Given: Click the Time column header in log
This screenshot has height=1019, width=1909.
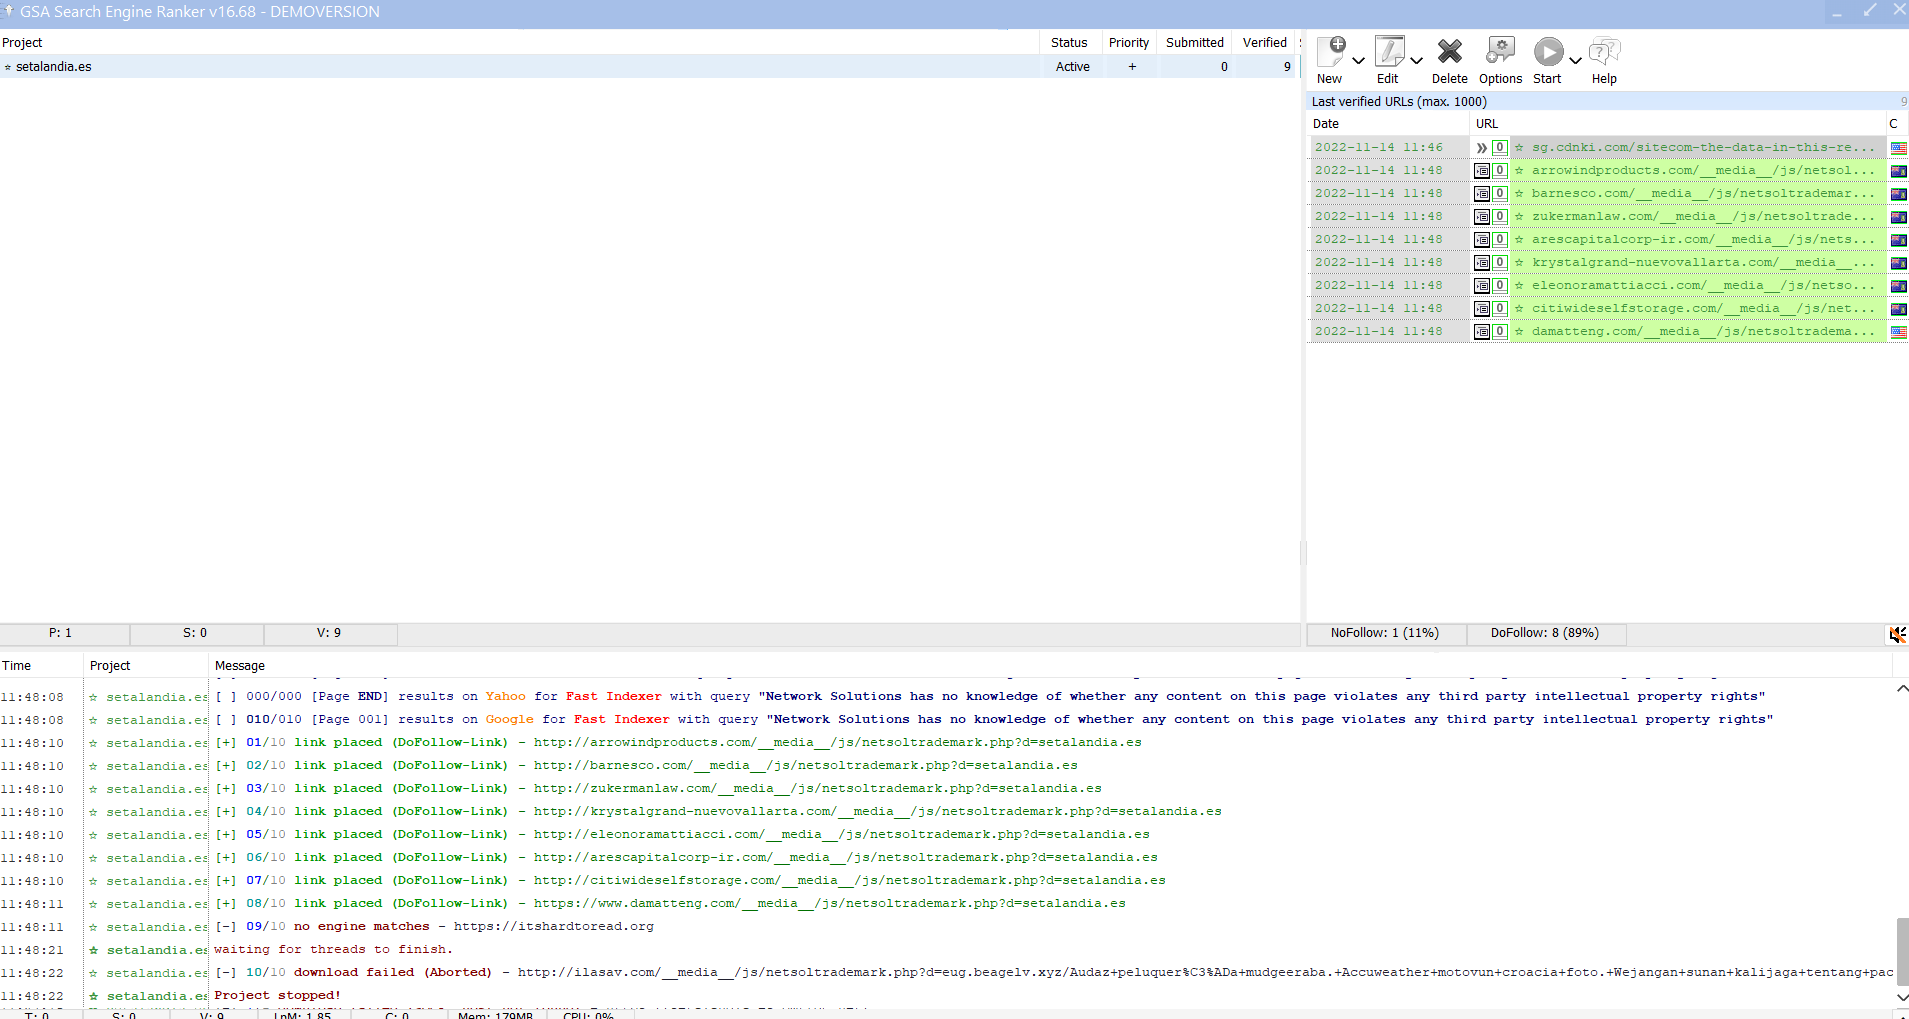Looking at the screenshot, I should click(x=41, y=666).
